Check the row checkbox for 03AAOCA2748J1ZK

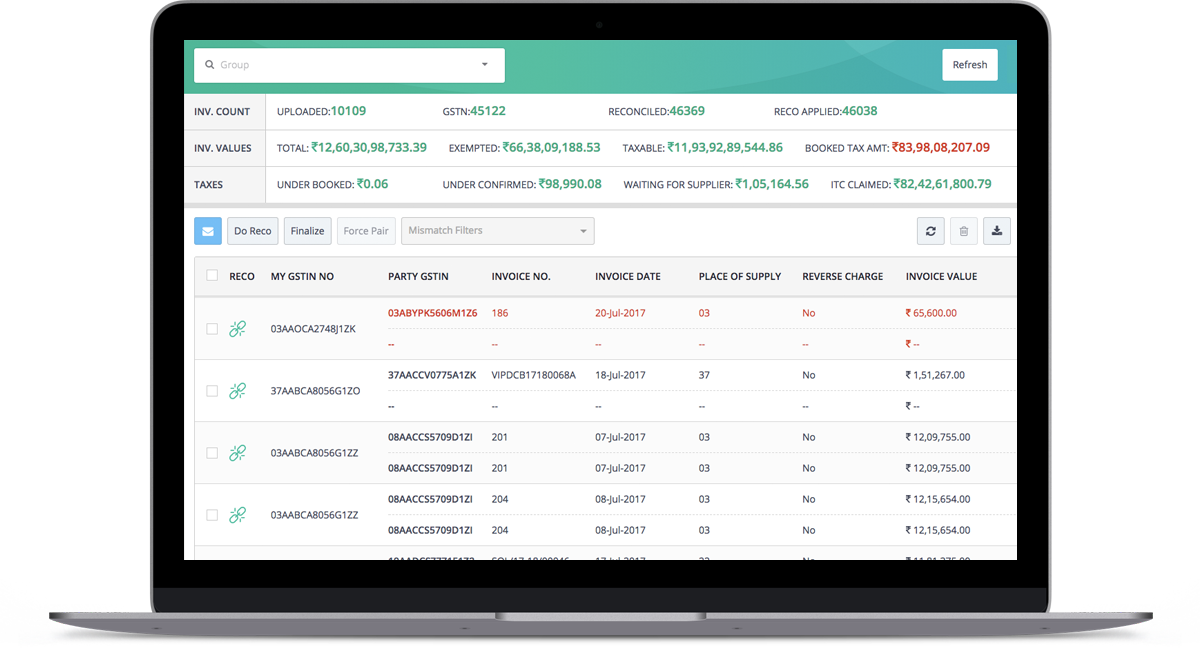pos(212,328)
